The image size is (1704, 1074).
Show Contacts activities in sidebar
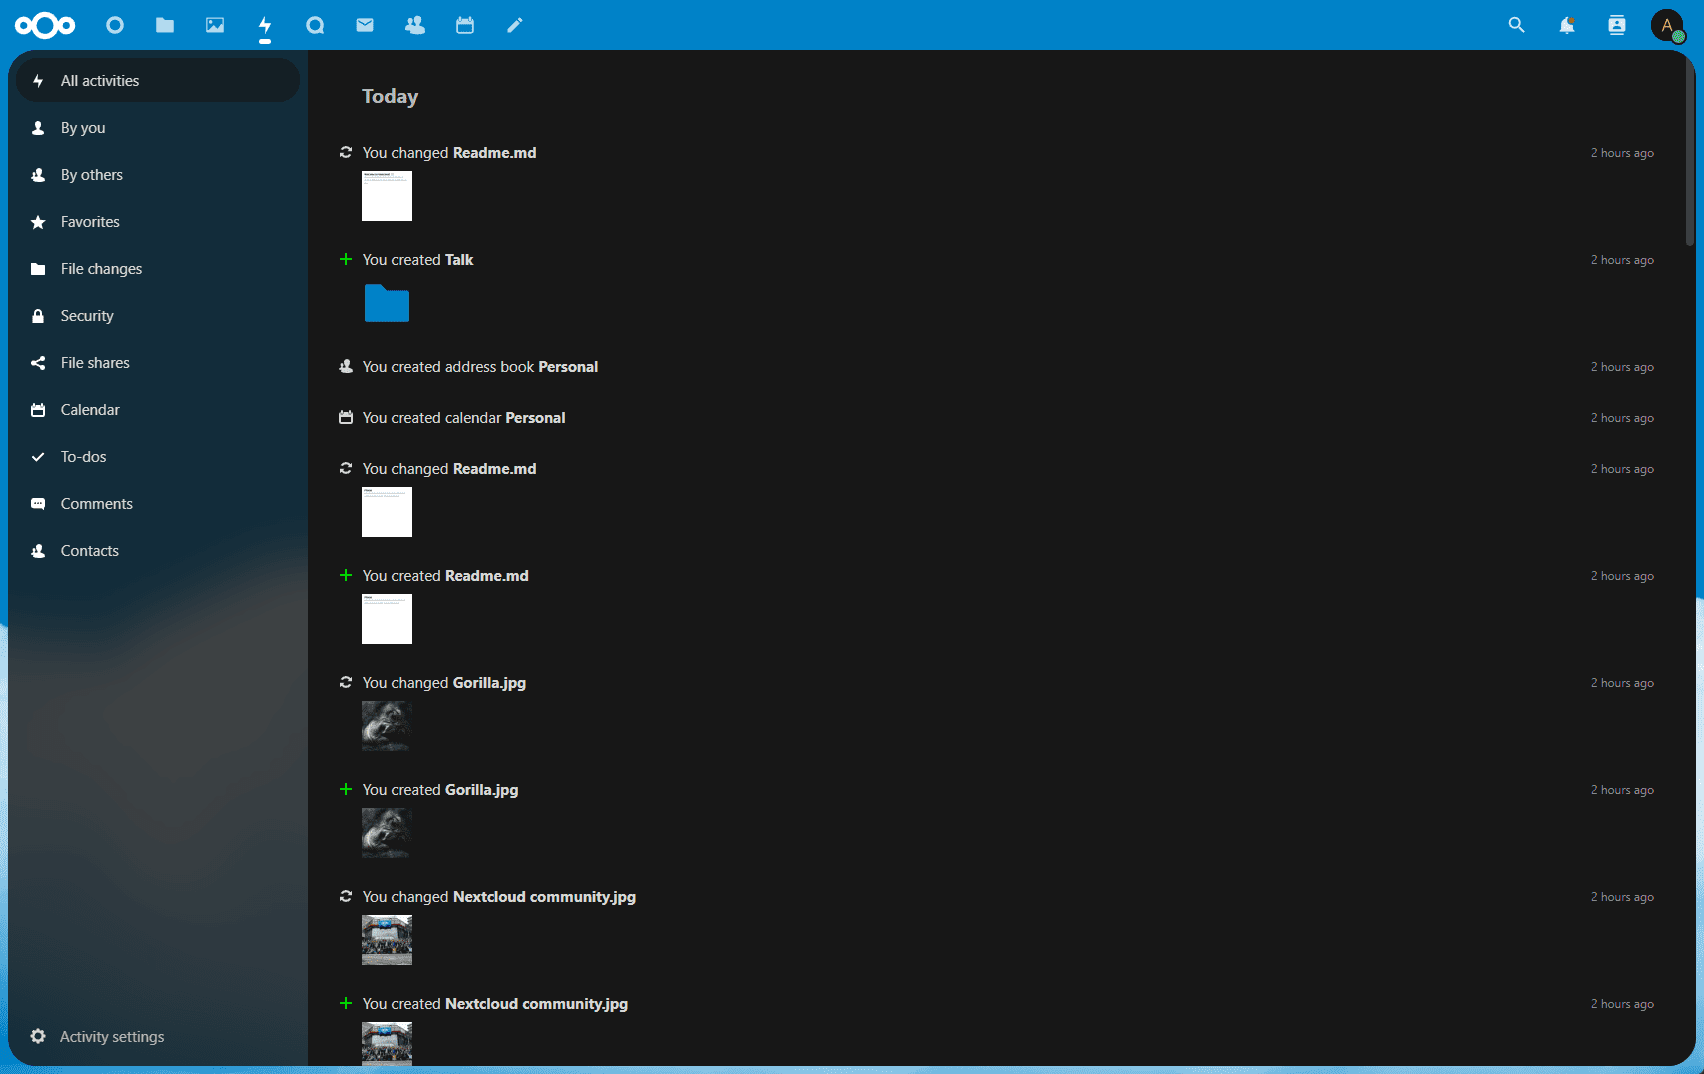click(158, 550)
